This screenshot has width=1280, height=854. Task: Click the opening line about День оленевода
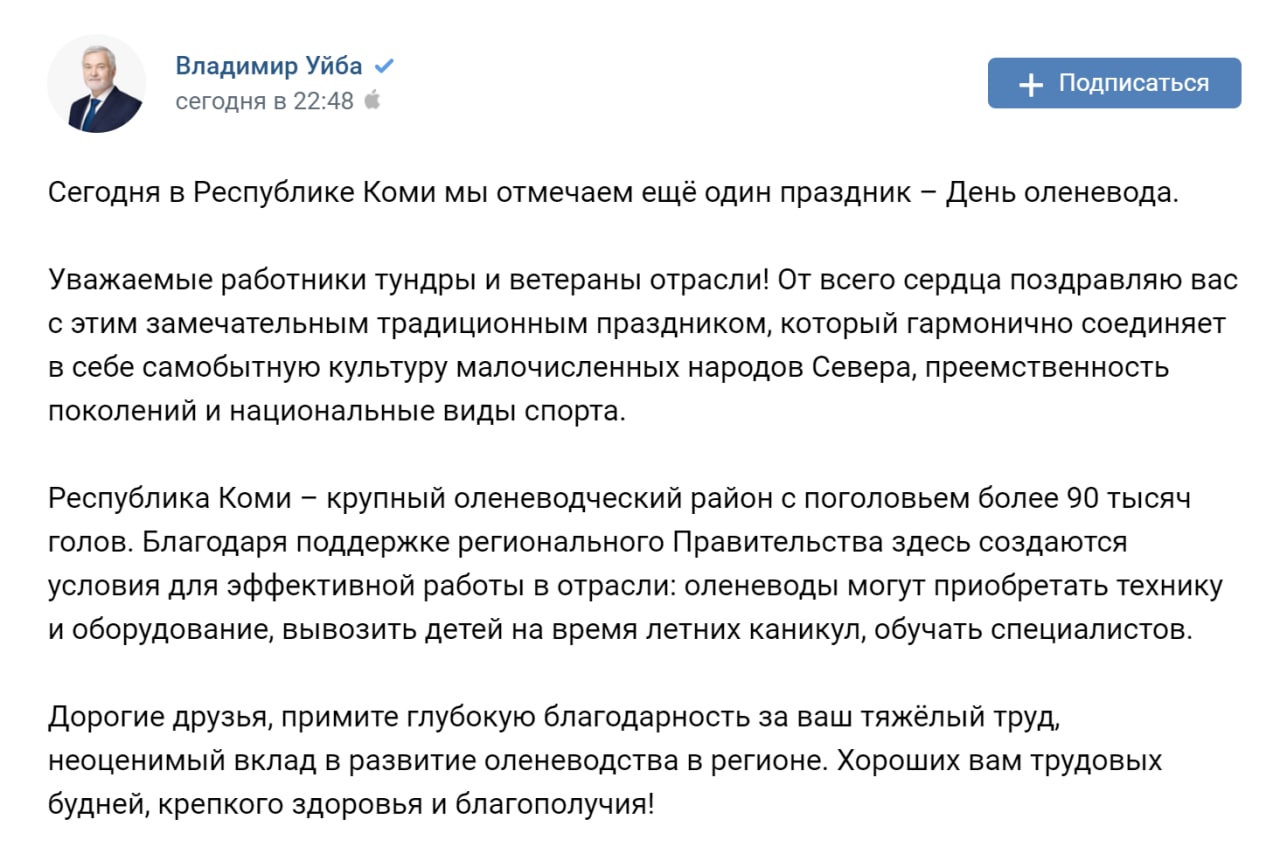pyautogui.click(x=614, y=193)
